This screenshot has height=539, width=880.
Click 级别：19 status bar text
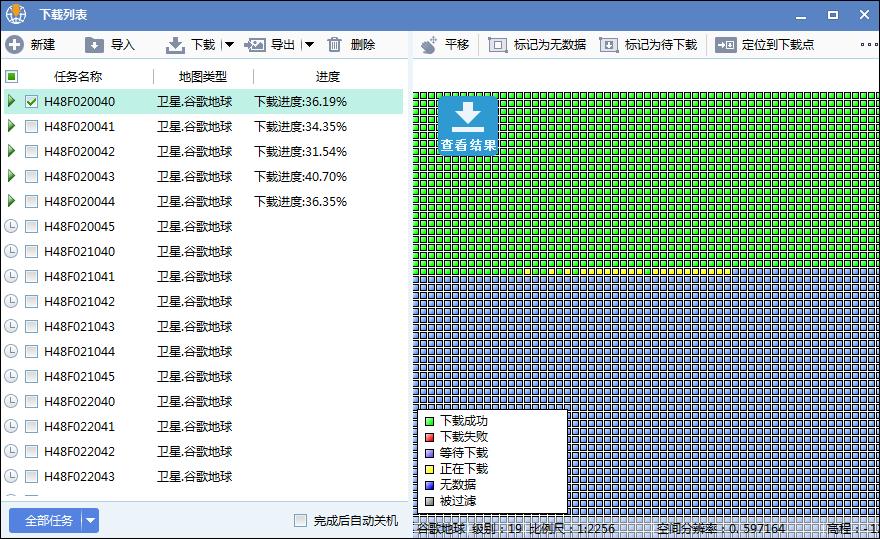coord(497,528)
